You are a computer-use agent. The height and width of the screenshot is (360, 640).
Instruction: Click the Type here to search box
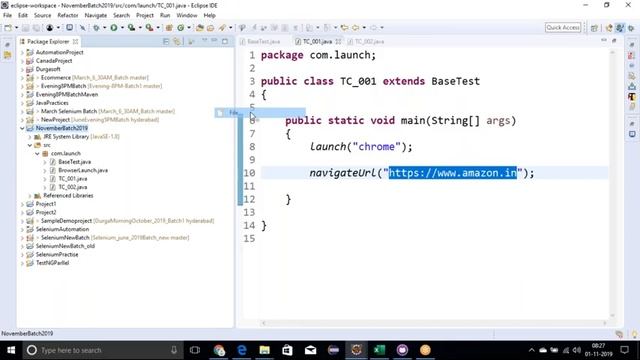click(103, 350)
